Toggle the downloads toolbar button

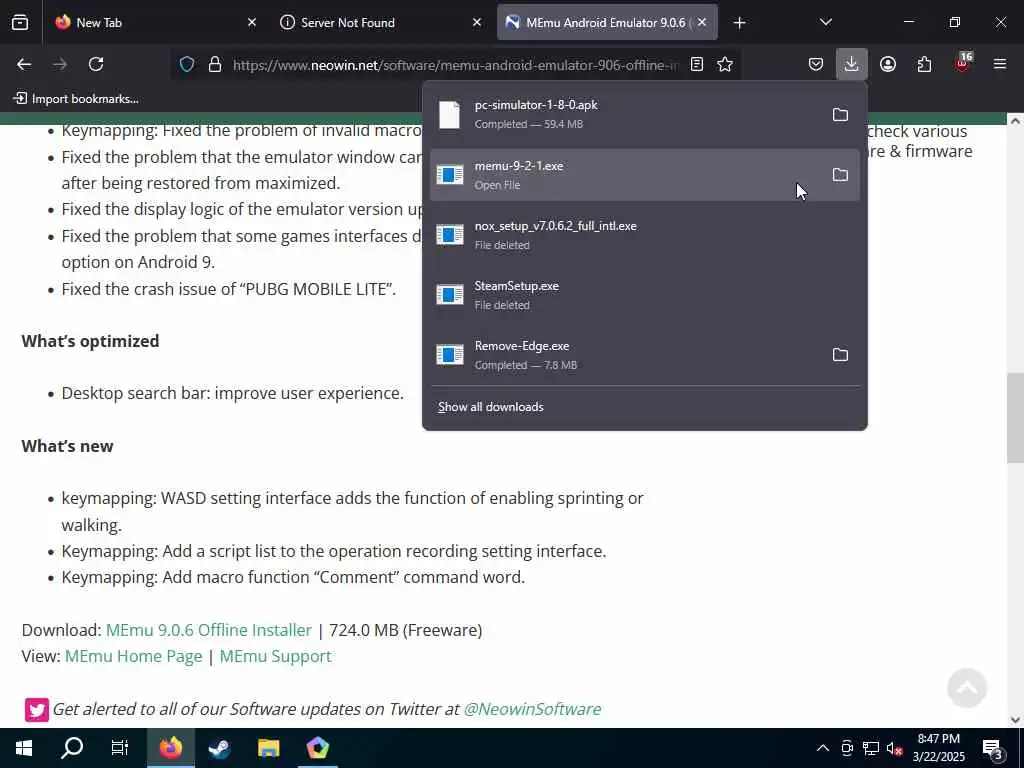(851, 64)
